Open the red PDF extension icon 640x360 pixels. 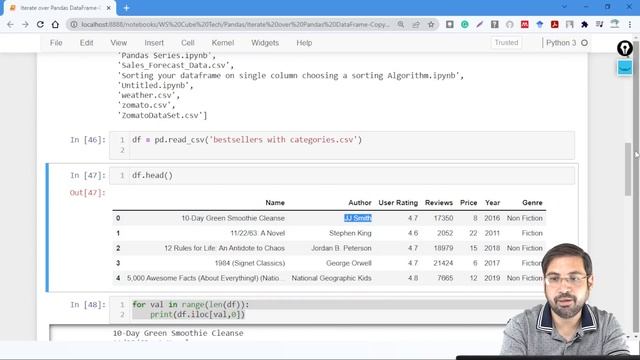(x=554, y=24)
